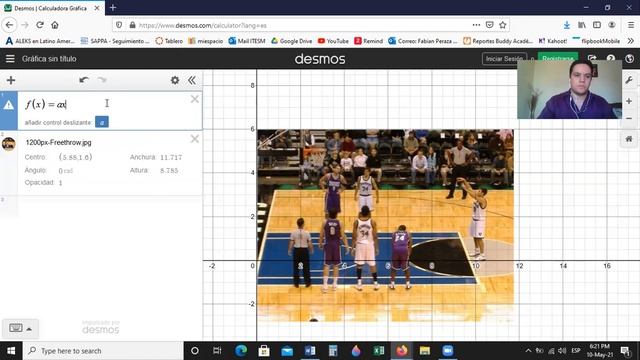This screenshot has width=640, height=360.
Task: Click the Iniciar Sesión button
Action: pyautogui.click(x=504, y=59)
